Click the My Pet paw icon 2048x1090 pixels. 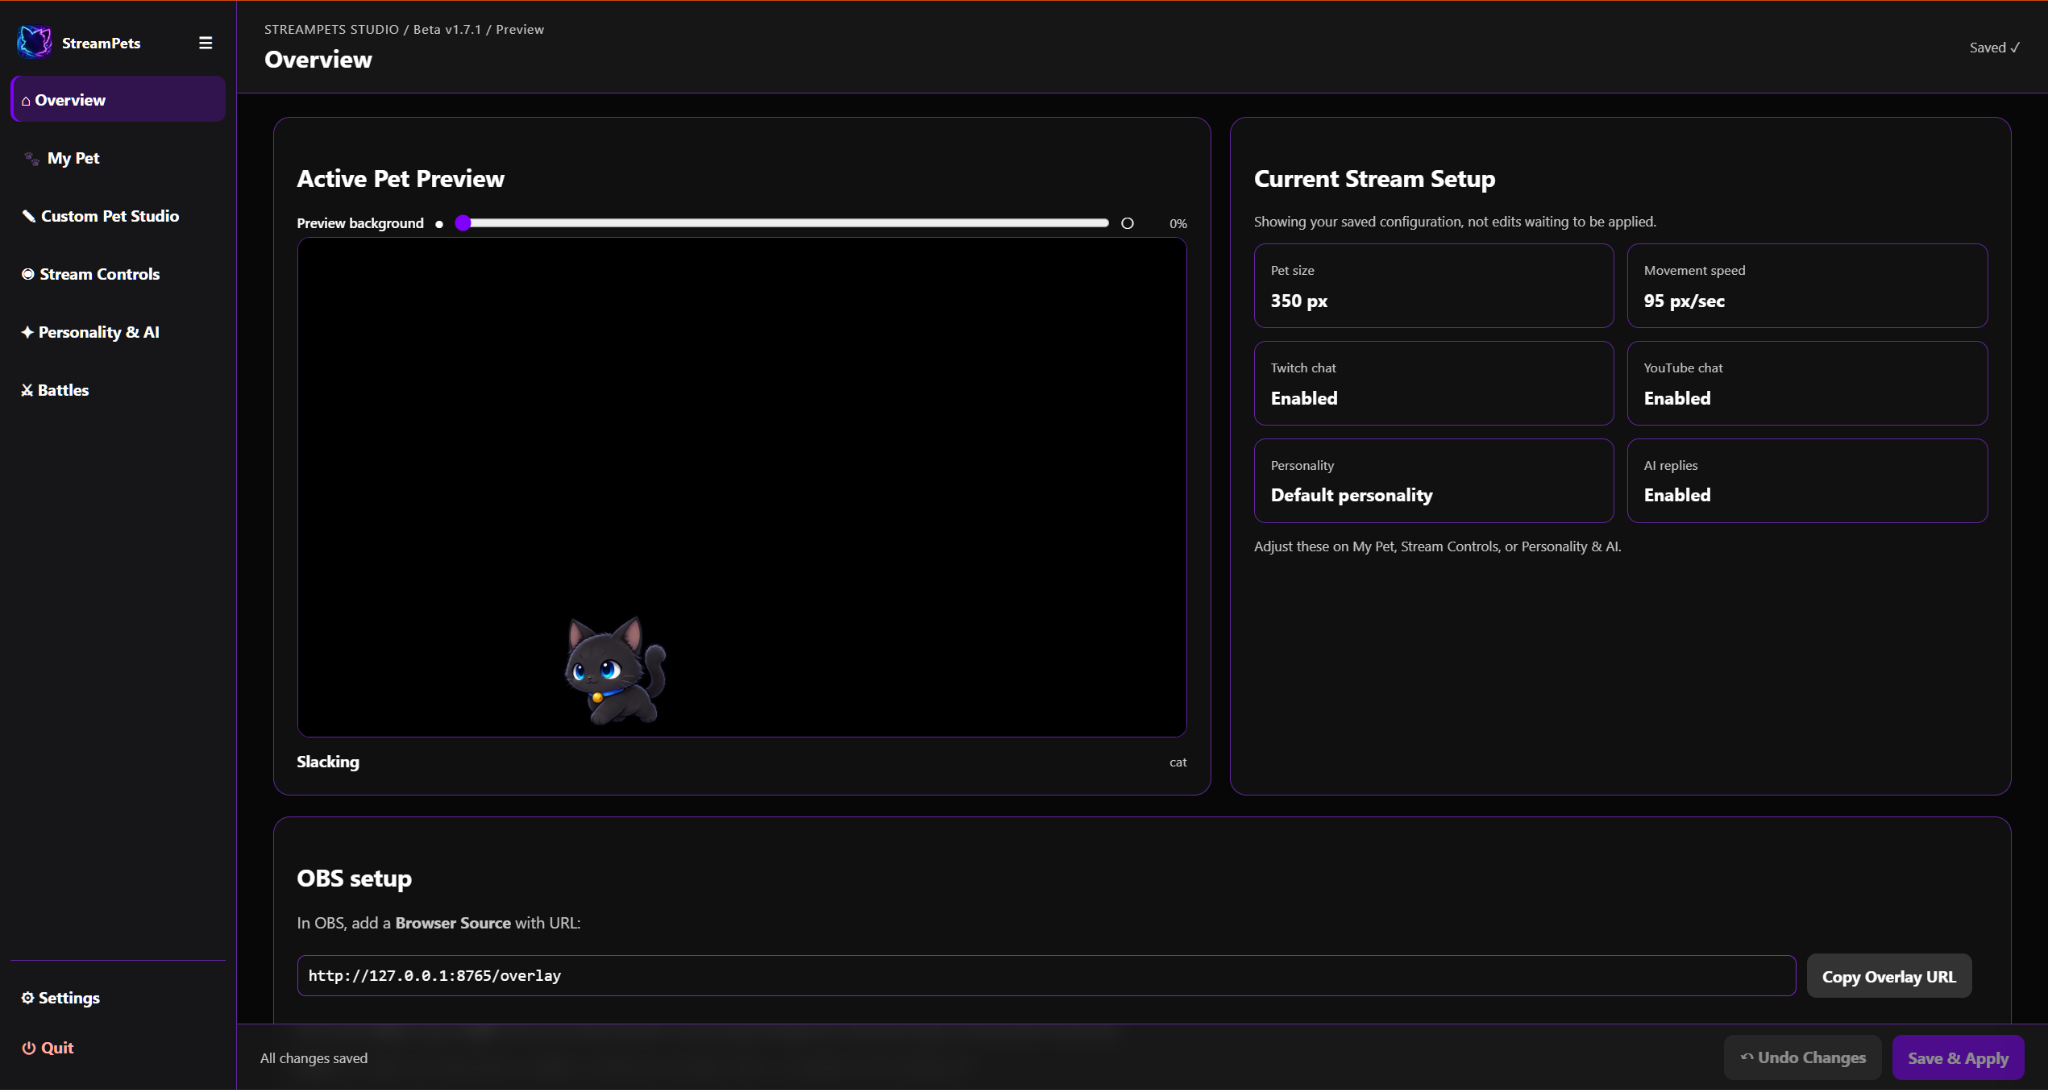pos(32,158)
